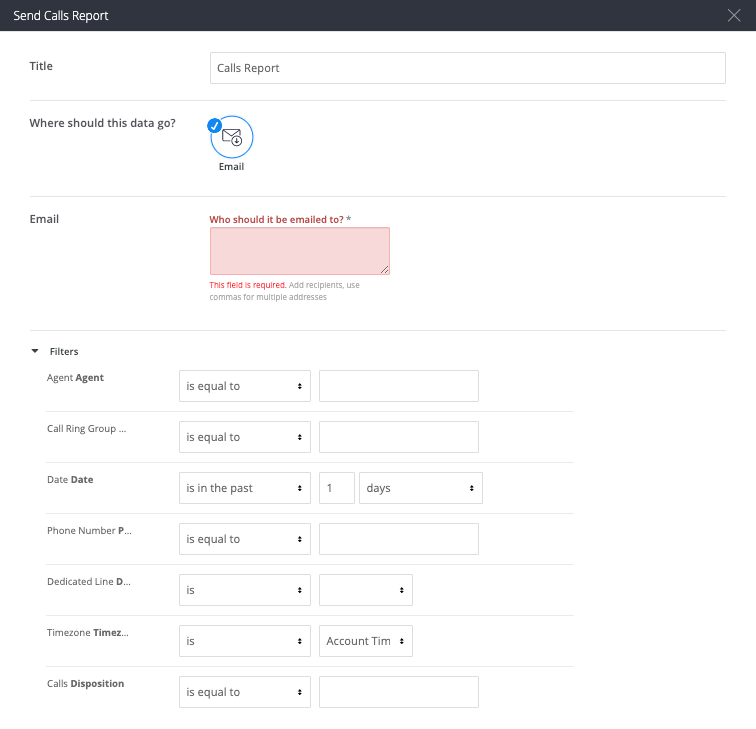756x729 pixels.
Task: Click the Title input field
Action: 468,68
